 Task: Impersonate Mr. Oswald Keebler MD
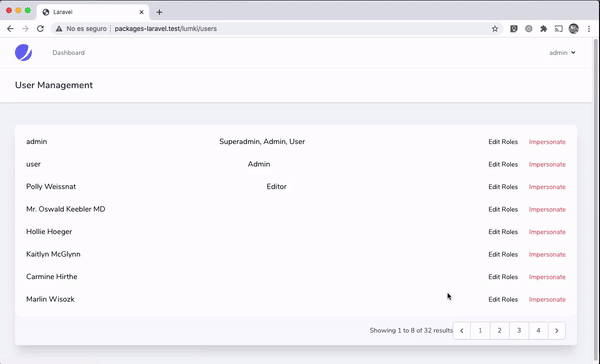pyautogui.click(x=547, y=209)
